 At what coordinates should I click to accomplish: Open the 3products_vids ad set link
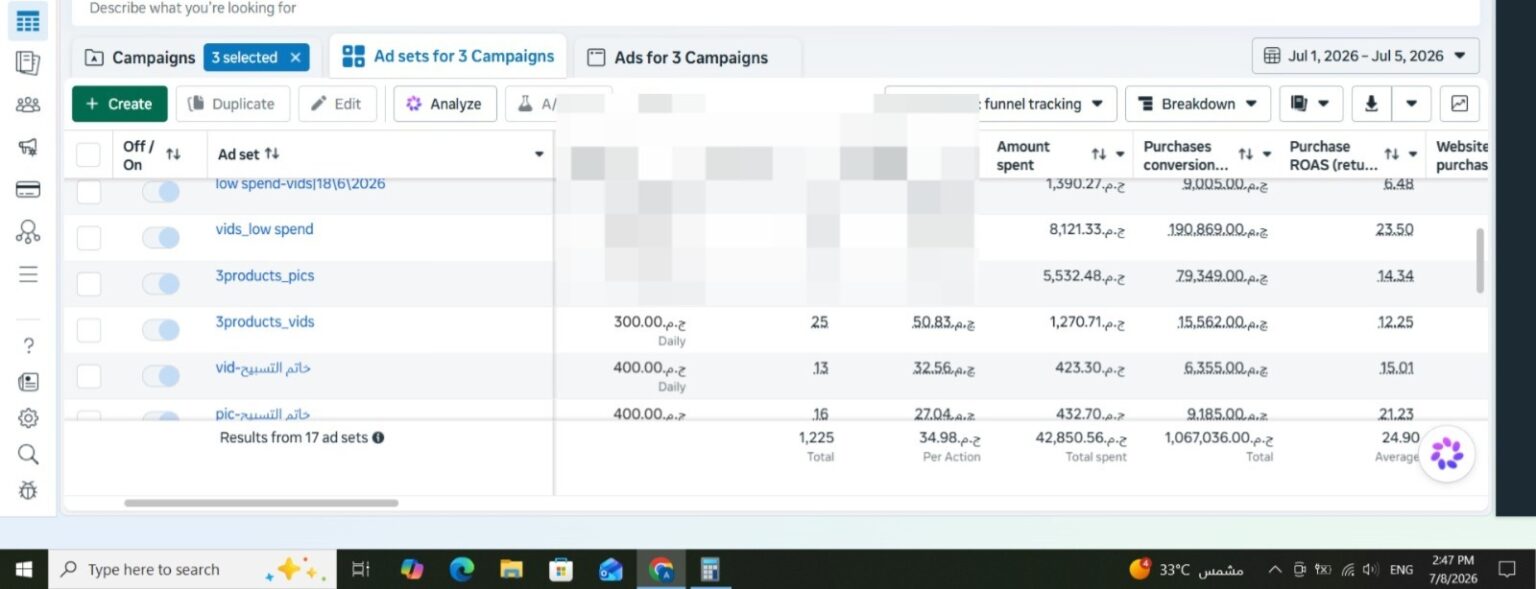point(265,322)
